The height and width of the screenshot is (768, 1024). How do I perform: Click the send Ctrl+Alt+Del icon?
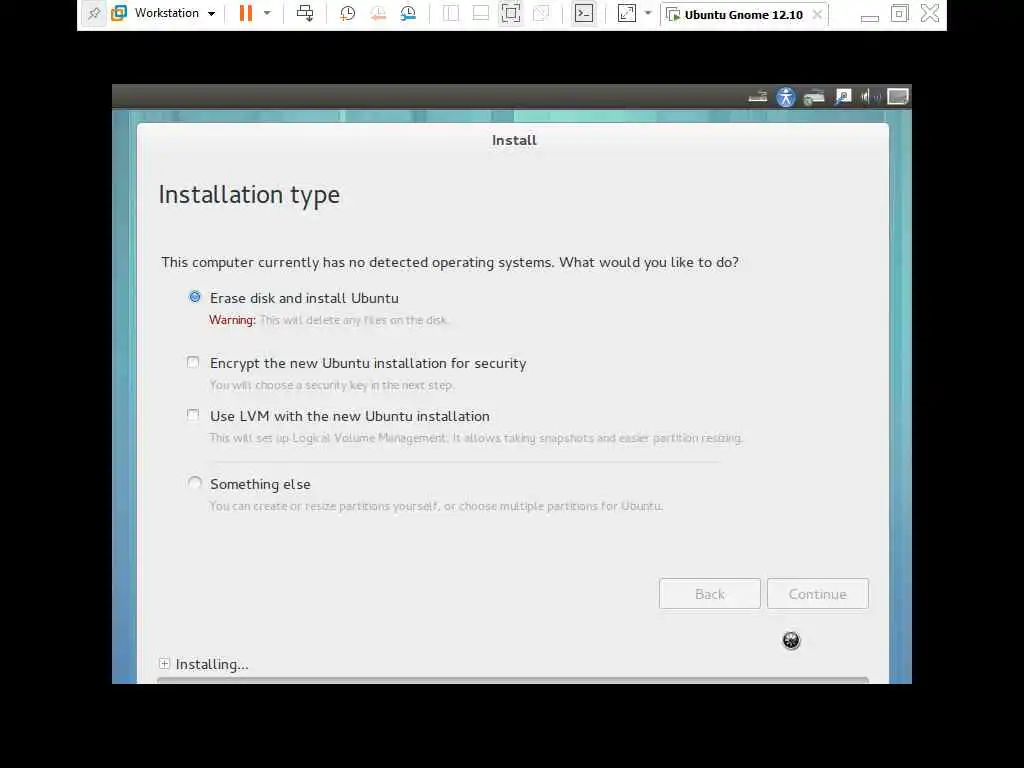tap(305, 13)
